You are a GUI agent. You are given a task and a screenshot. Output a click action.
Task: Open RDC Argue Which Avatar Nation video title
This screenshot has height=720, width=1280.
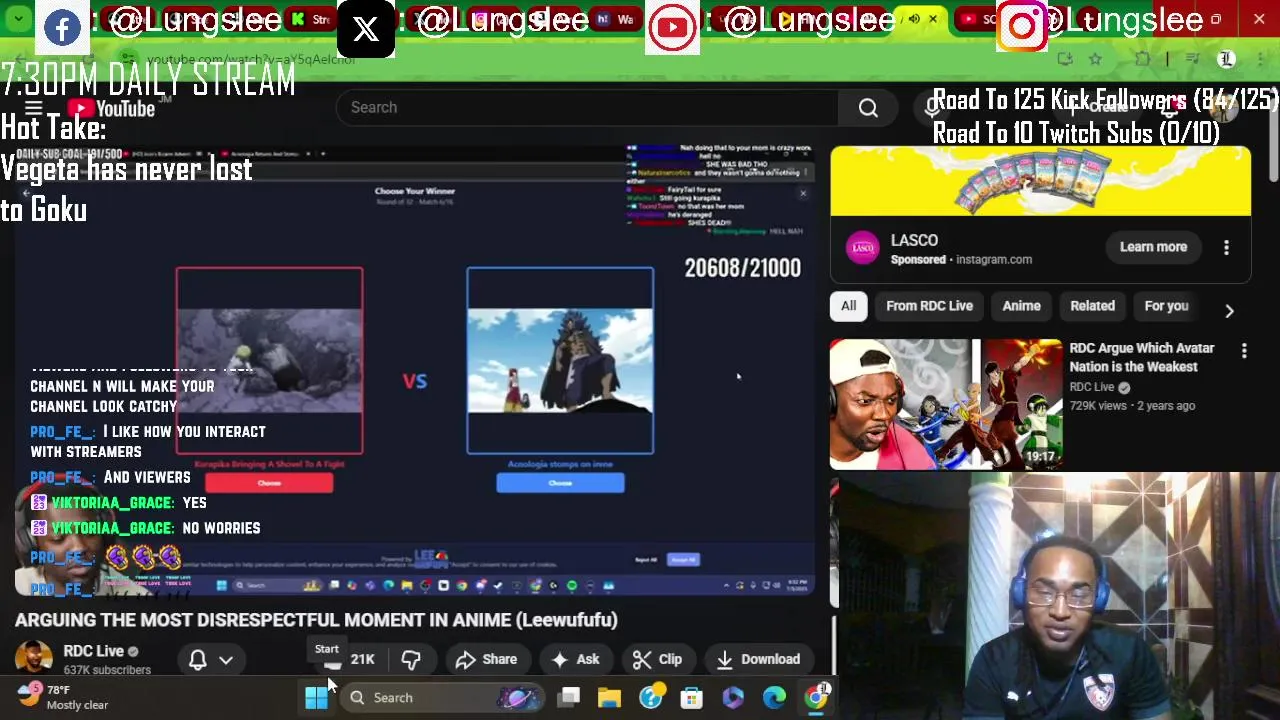point(1141,357)
